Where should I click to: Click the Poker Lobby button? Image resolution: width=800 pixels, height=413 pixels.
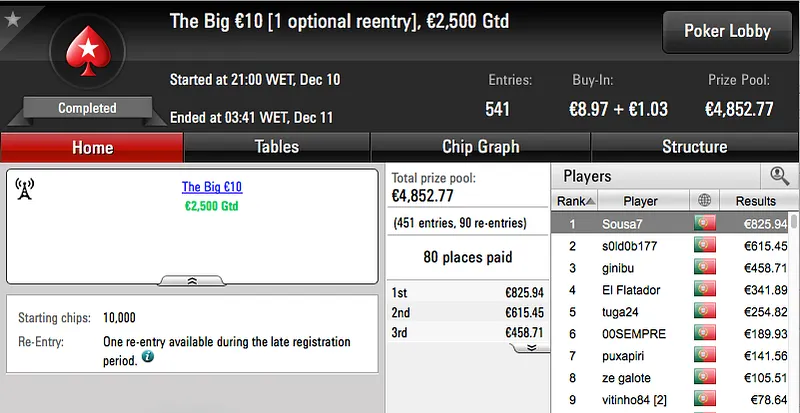click(x=727, y=31)
